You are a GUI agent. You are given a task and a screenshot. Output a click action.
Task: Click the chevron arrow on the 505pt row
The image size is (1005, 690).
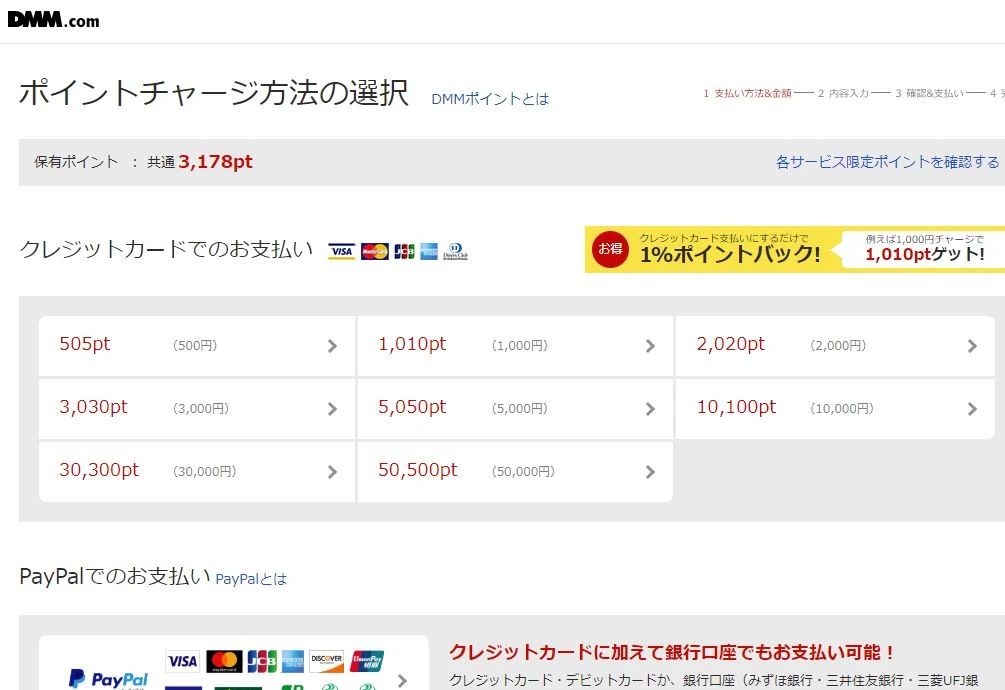(332, 346)
